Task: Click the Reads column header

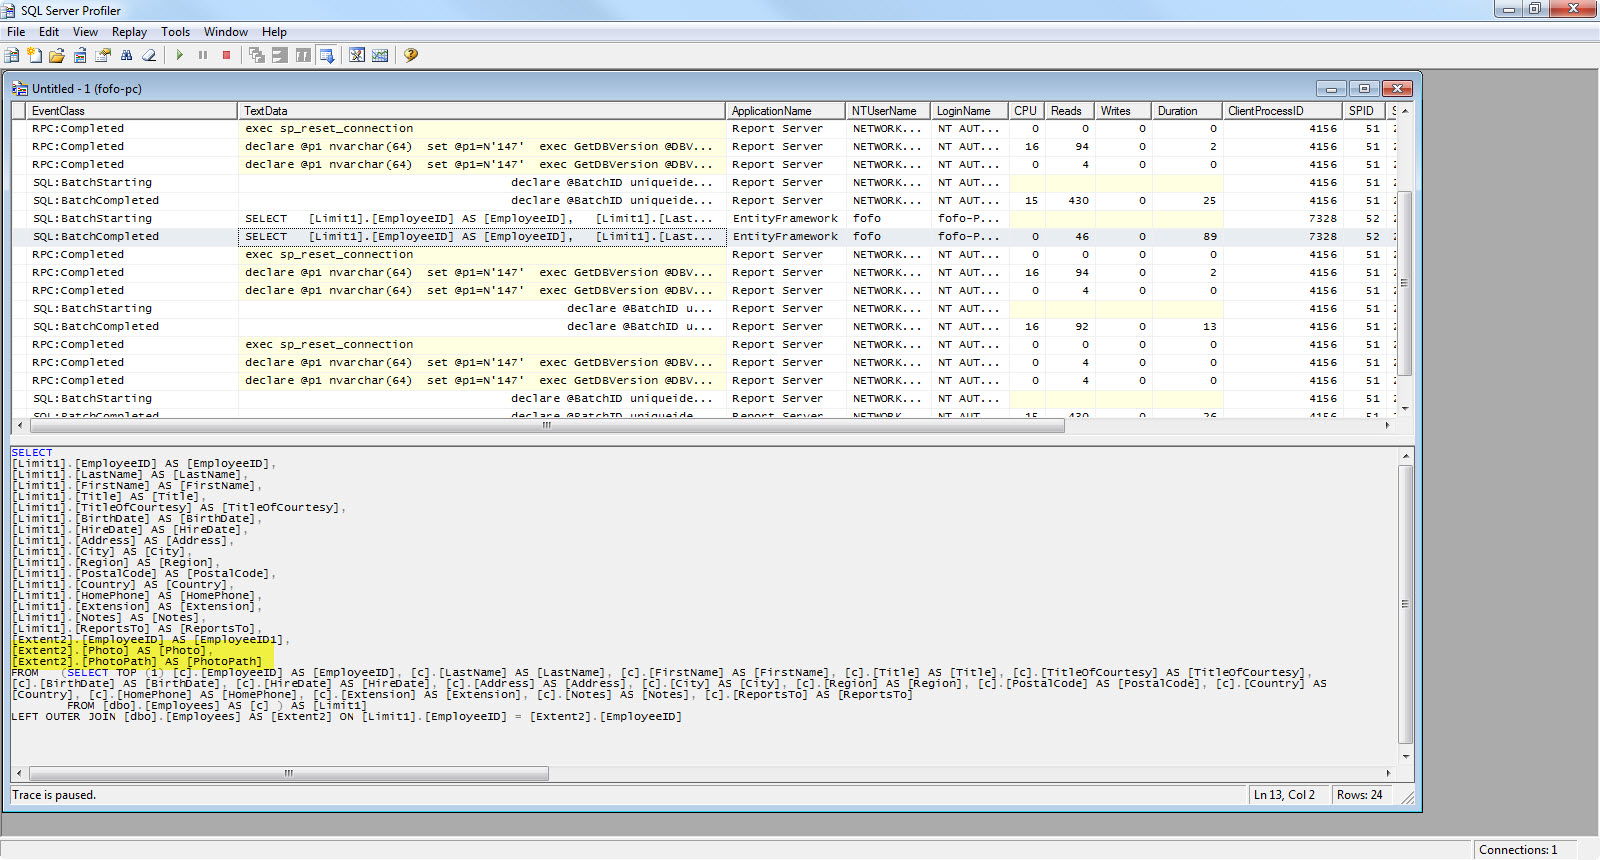Action: (1070, 111)
